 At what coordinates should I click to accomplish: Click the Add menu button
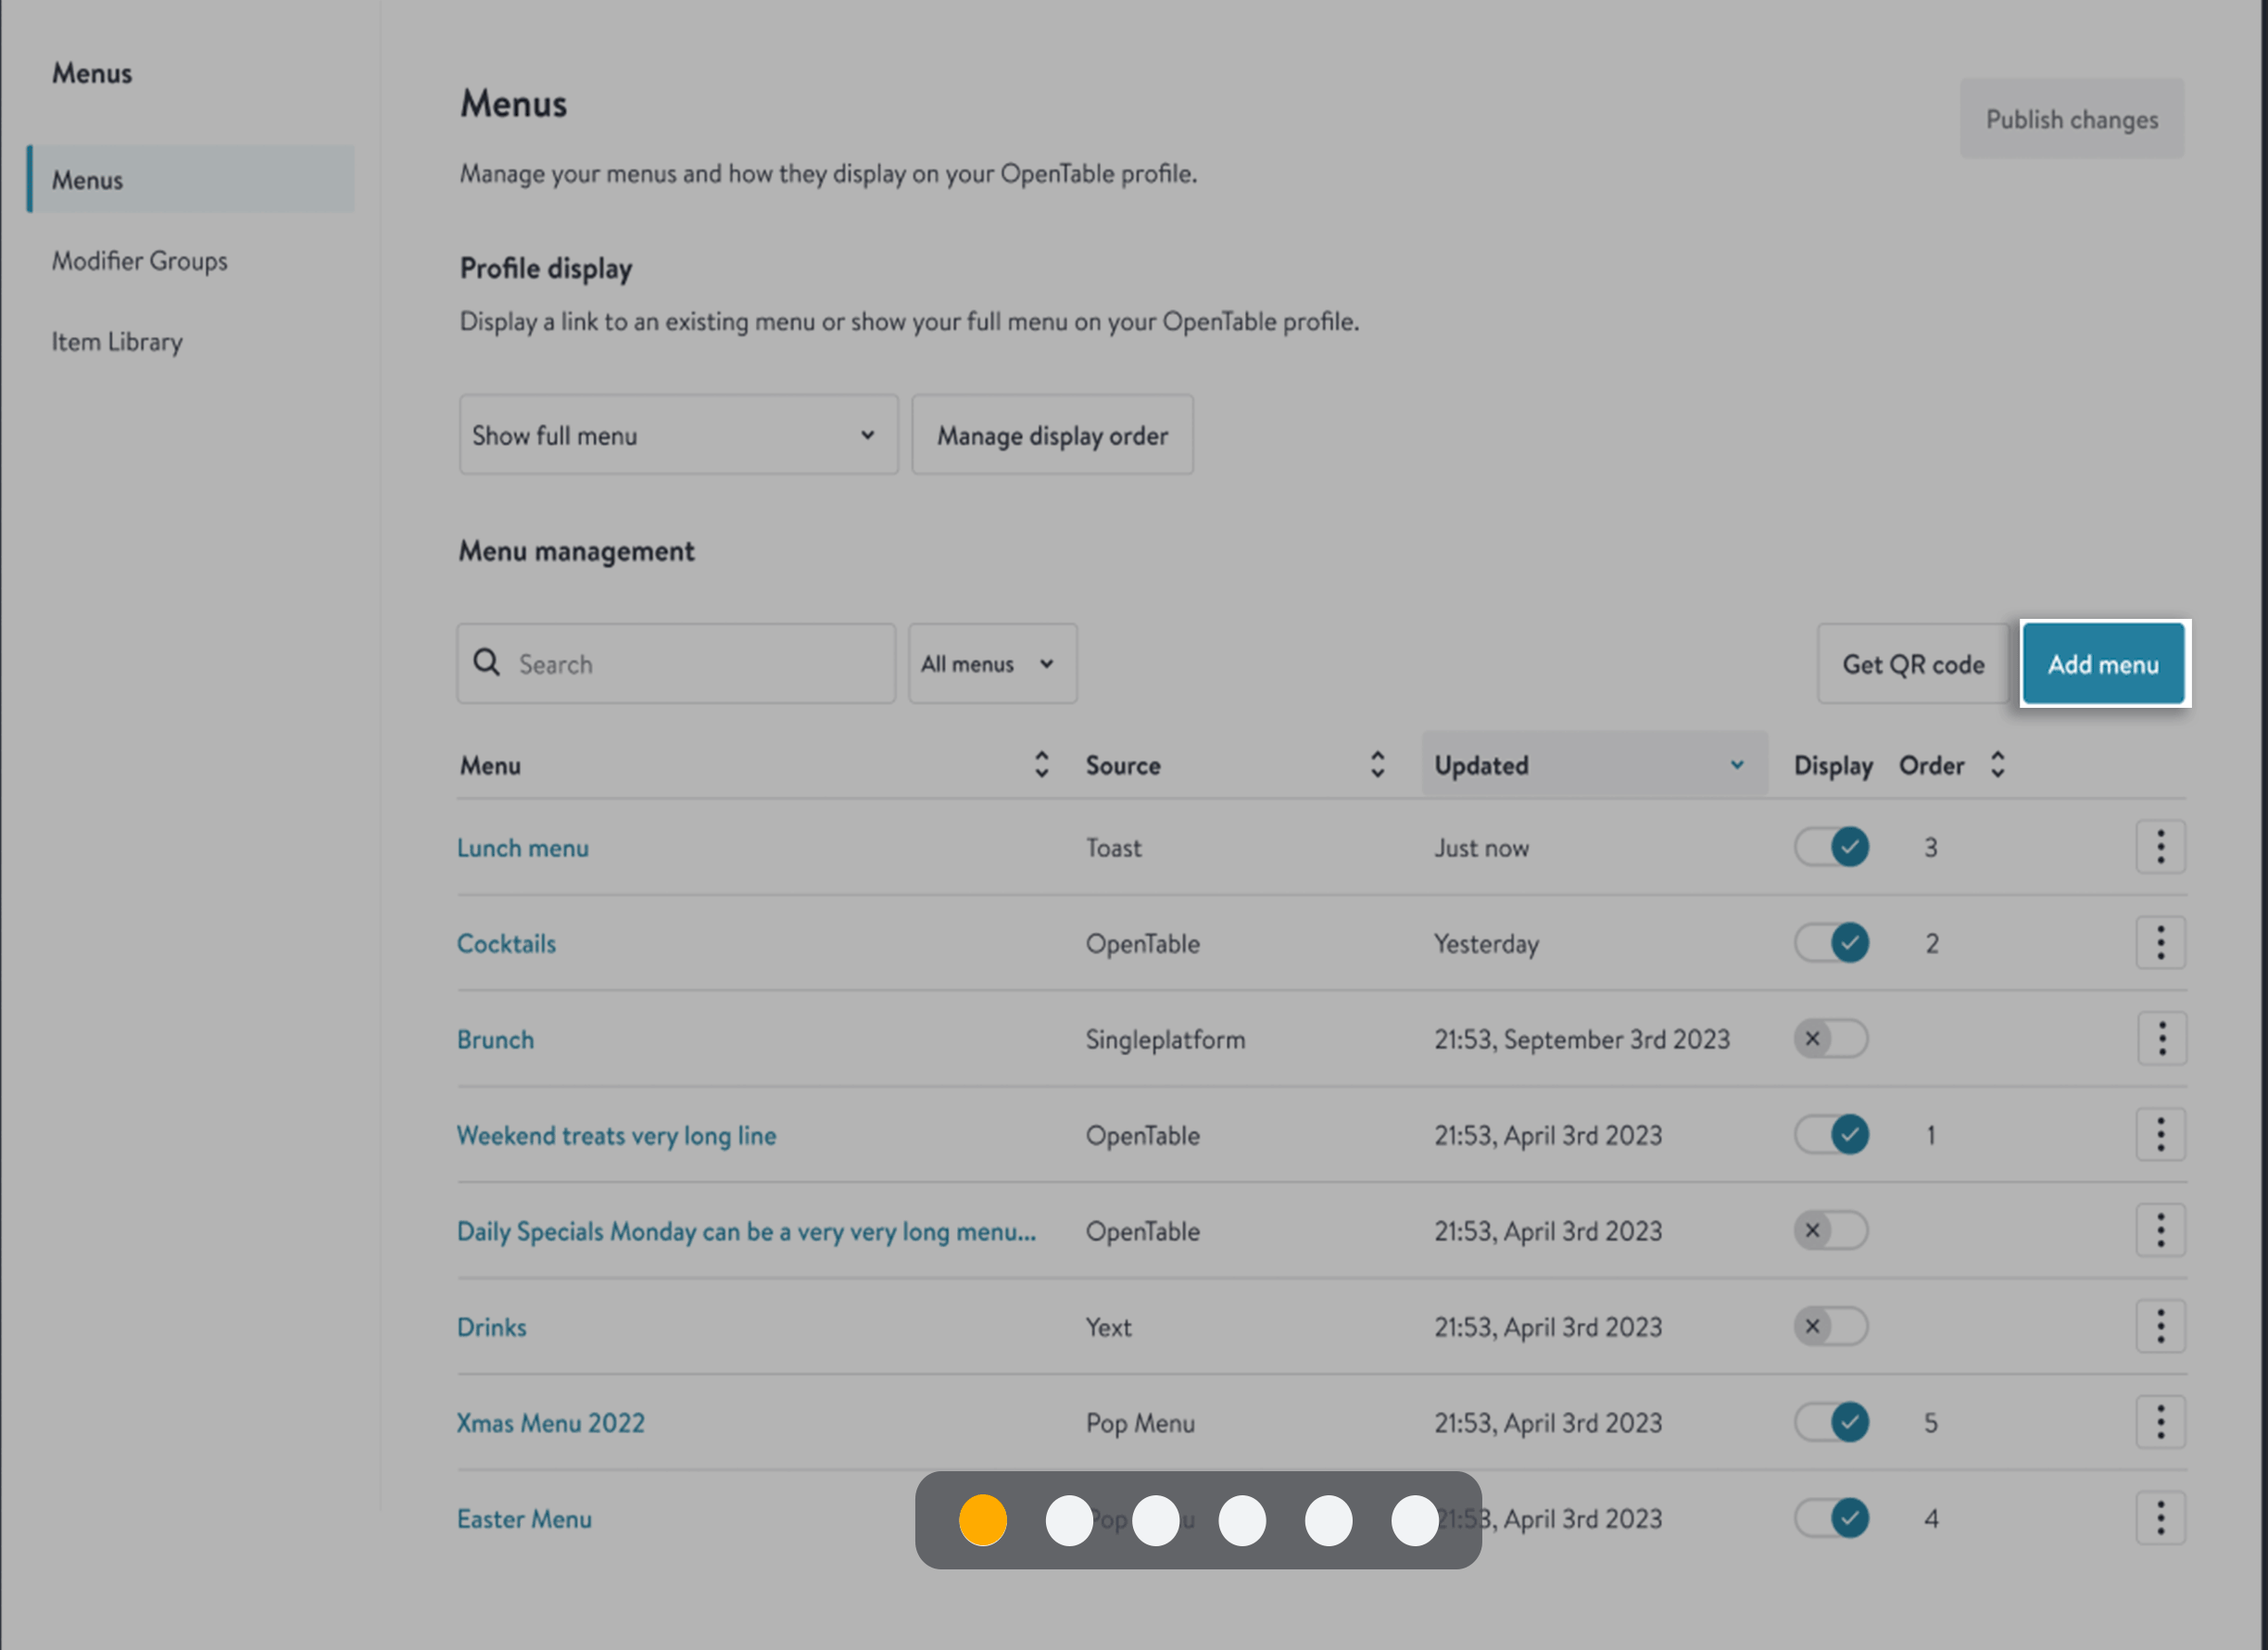pyautogui.click(x=2103, y=664)
